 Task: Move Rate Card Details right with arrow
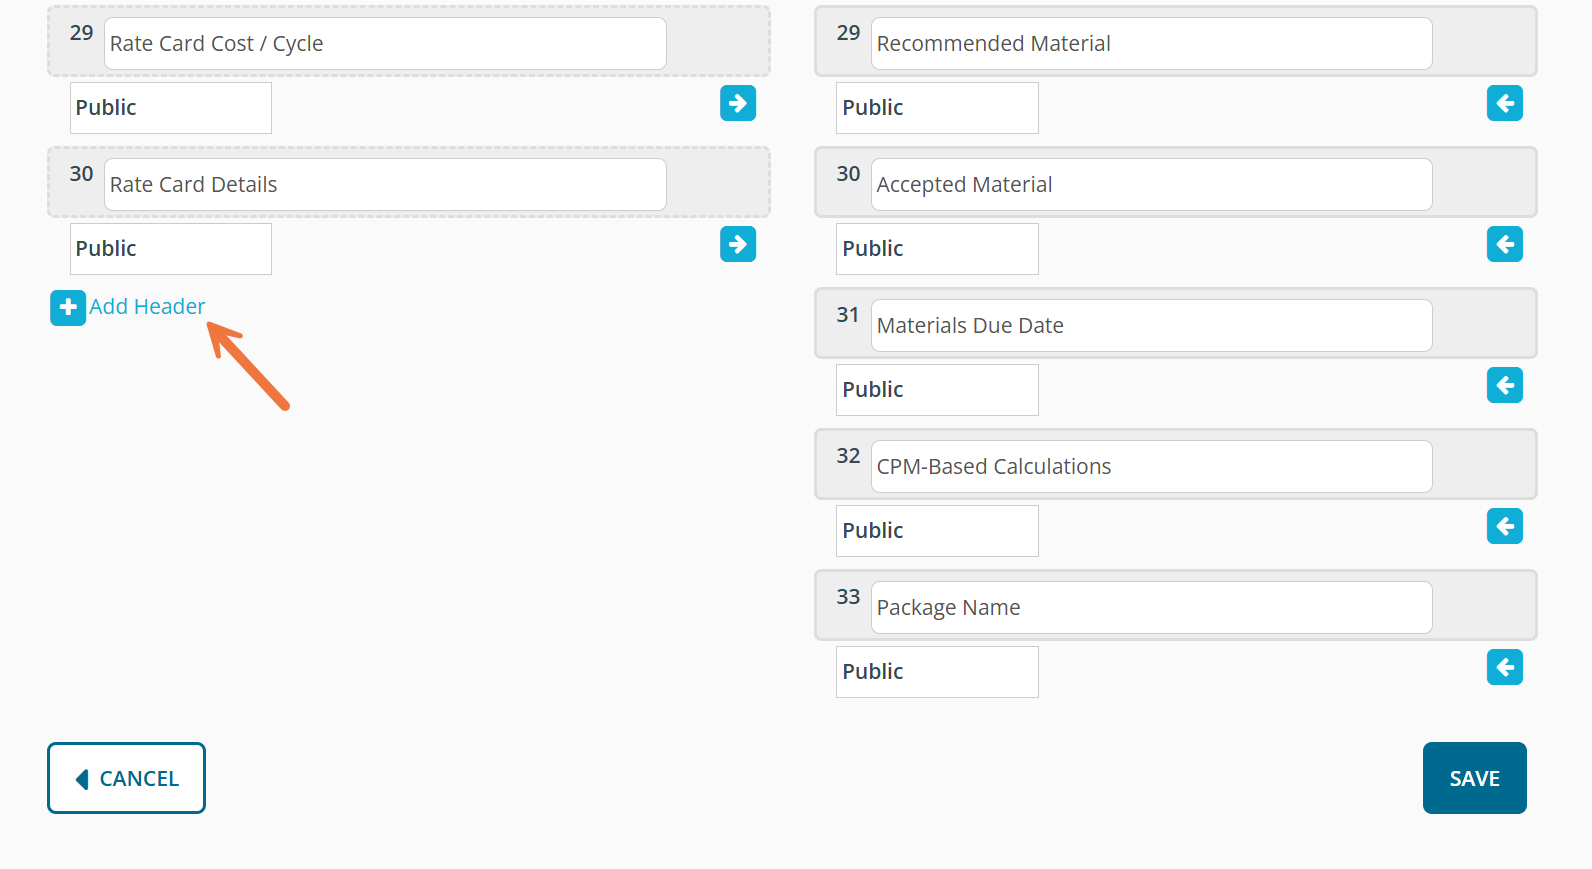point(737,244)
